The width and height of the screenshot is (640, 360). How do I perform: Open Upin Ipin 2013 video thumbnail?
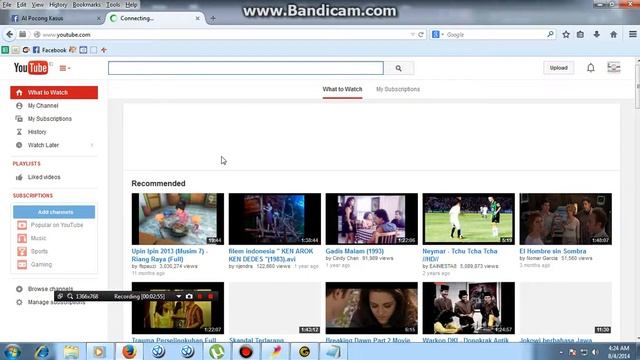tap(178, 219)
